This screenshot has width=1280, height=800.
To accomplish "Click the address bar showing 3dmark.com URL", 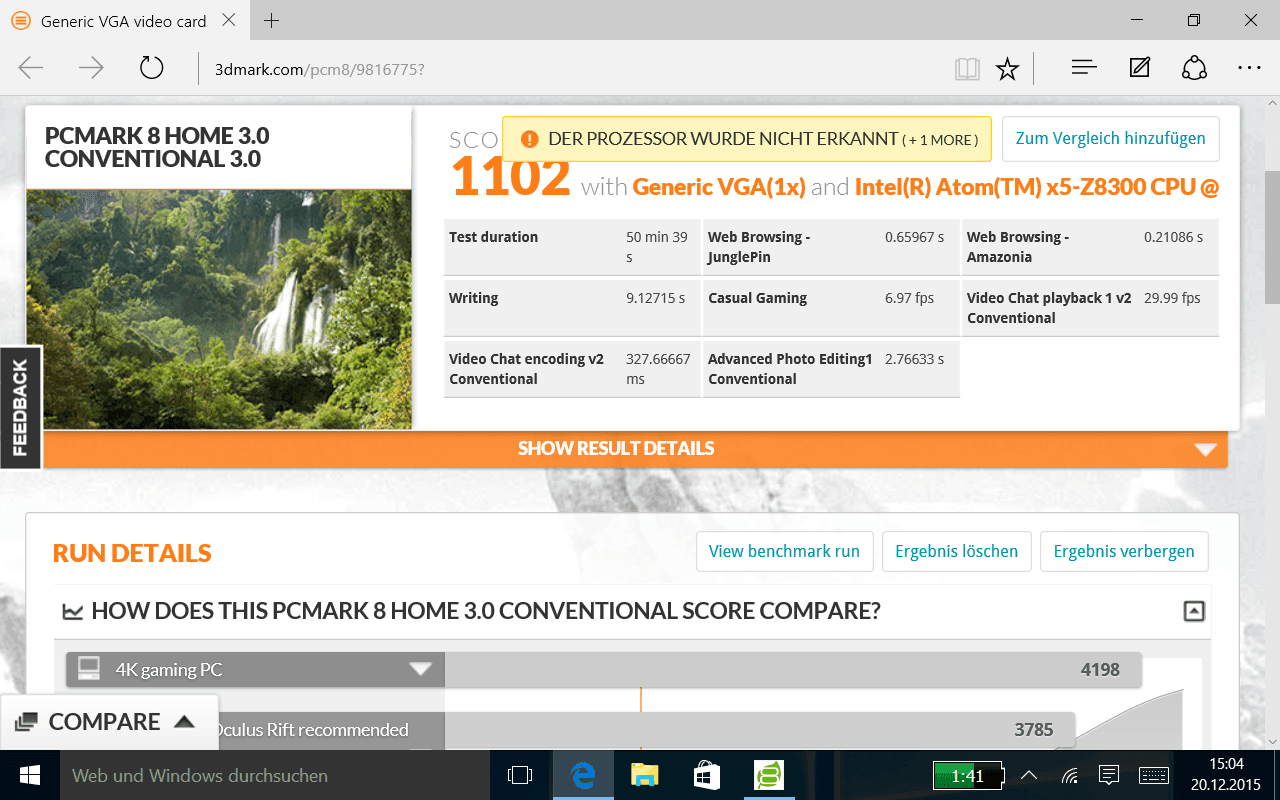I will click(x=570, y=69).
